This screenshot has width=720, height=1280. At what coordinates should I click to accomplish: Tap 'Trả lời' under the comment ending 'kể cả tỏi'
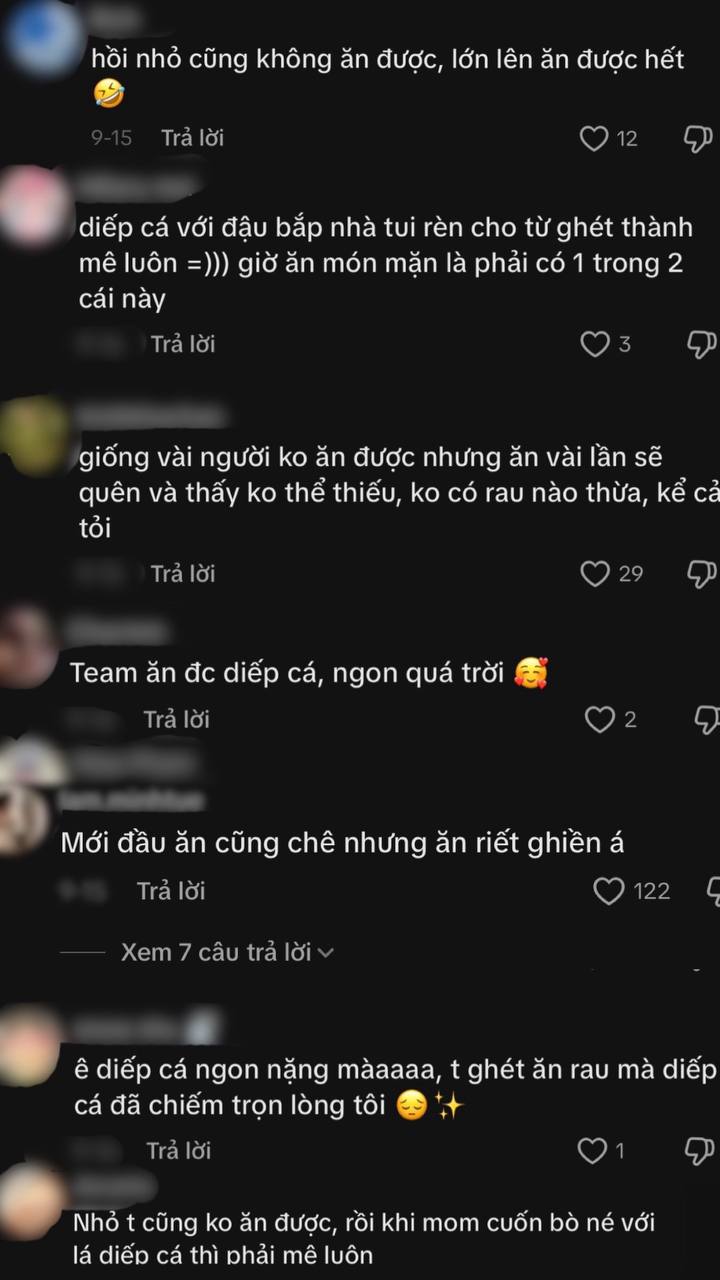click(x=183, y=574)
